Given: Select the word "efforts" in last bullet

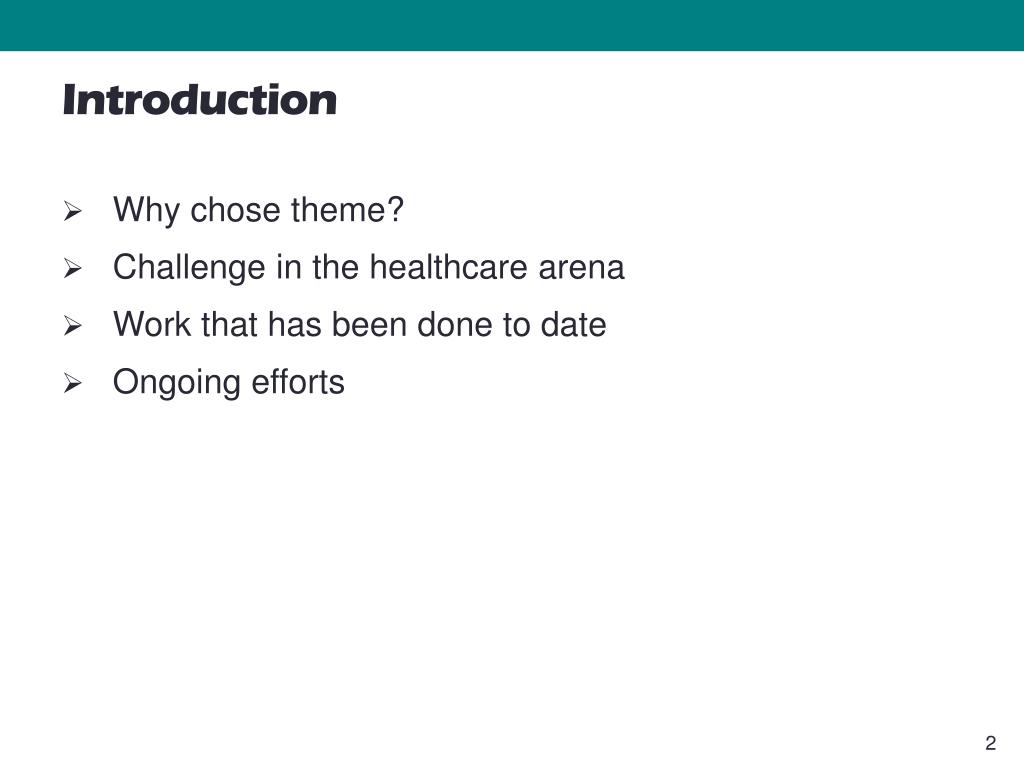Looking at the screenshot, I should (298, 382).
